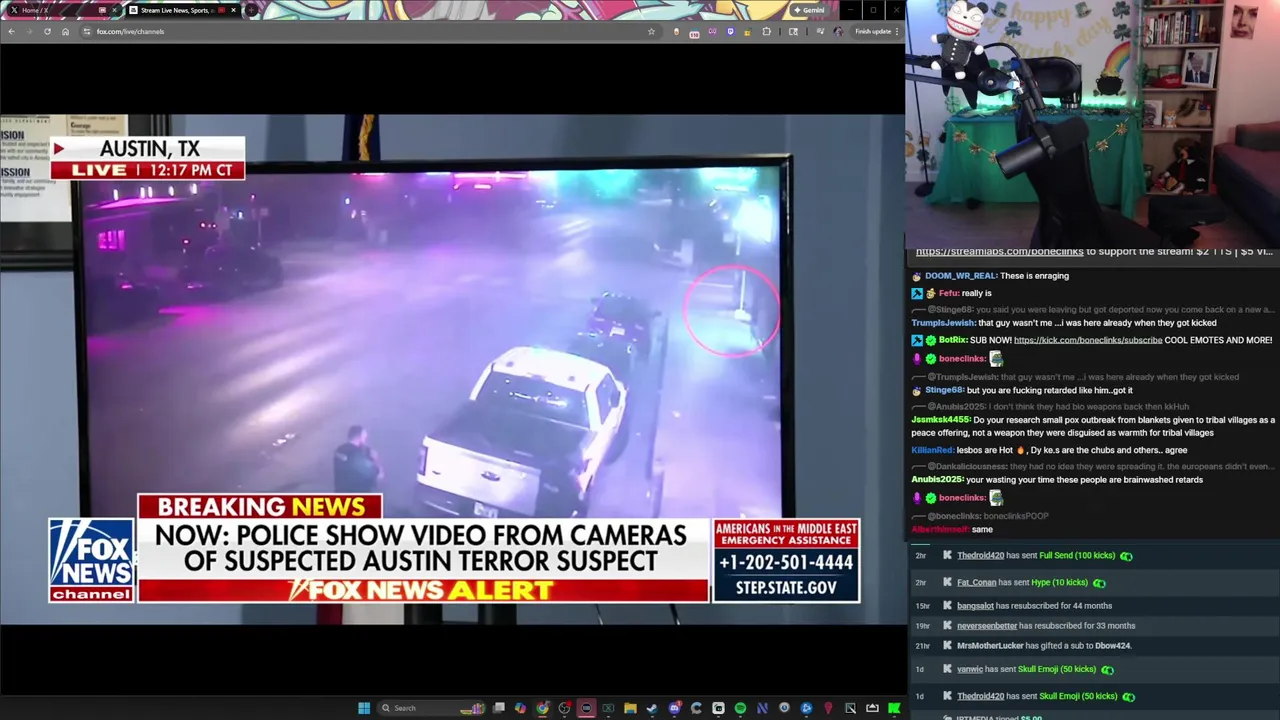Screen dimensions: 1280x720
Task: Open the Extensions puzzle-piece icon
Action: (767, 31)
